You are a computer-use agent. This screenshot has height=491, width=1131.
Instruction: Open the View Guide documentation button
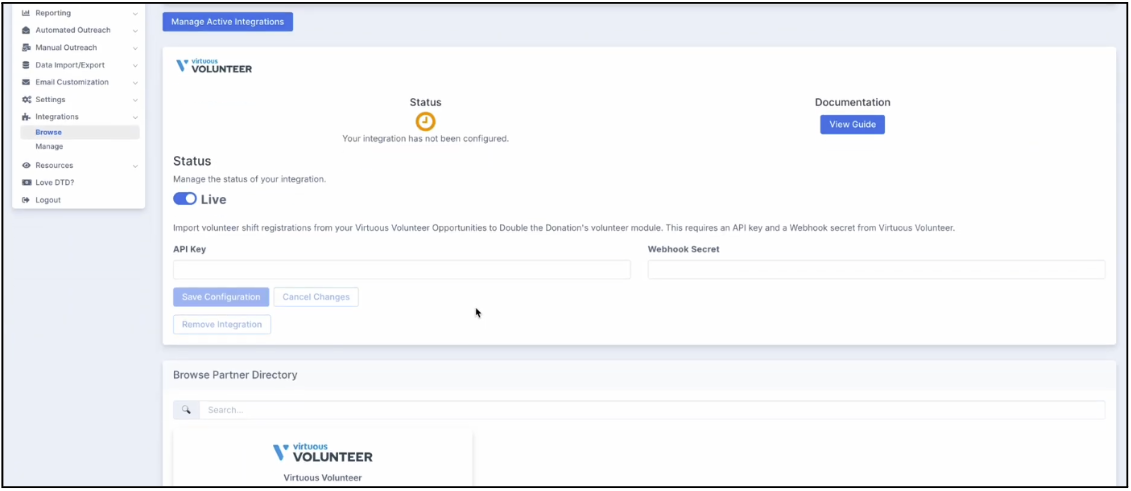852,124
